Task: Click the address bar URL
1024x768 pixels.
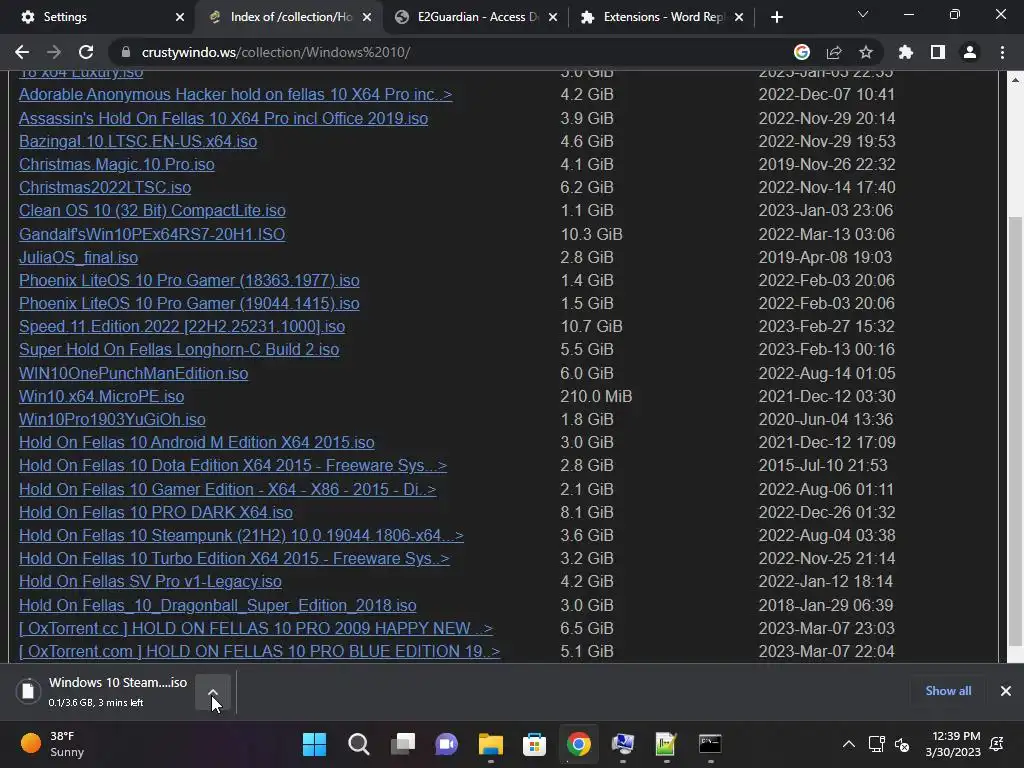Action: pyautogui.click(x=276, y=52)
